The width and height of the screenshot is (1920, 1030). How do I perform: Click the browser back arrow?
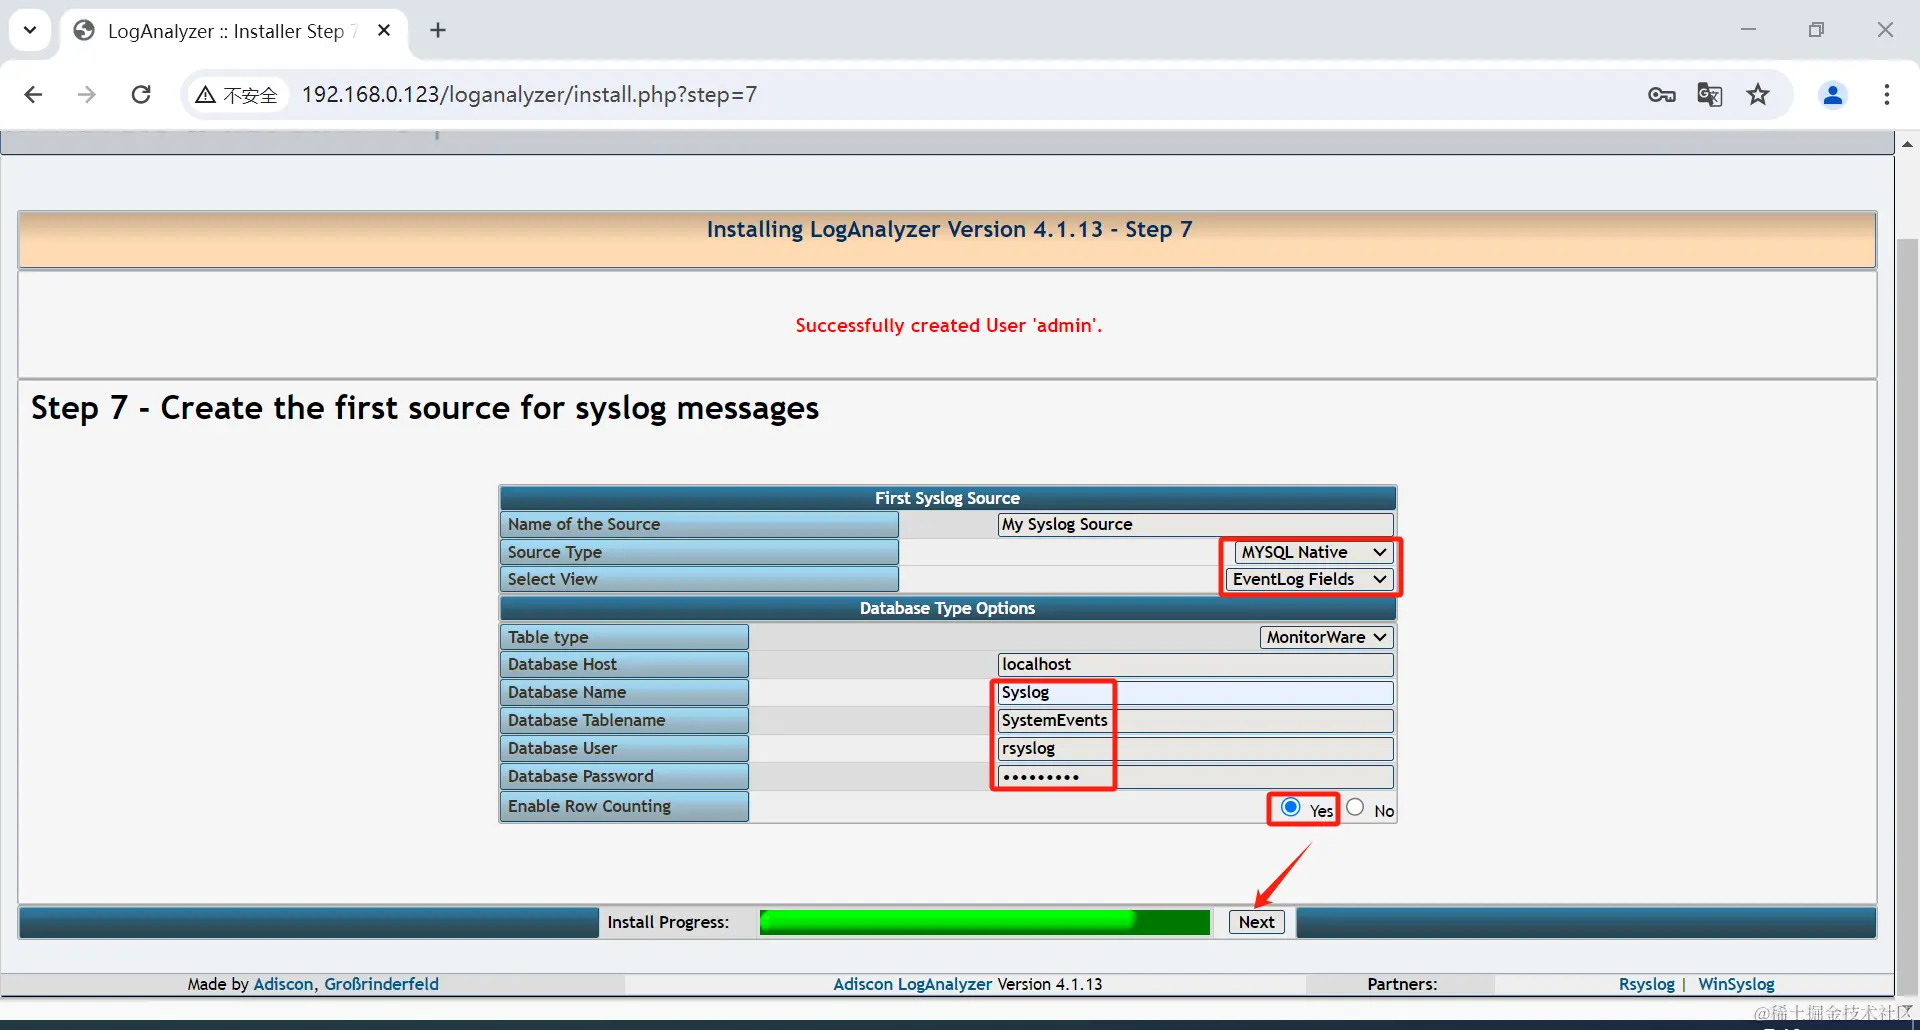tap(33, 95)
